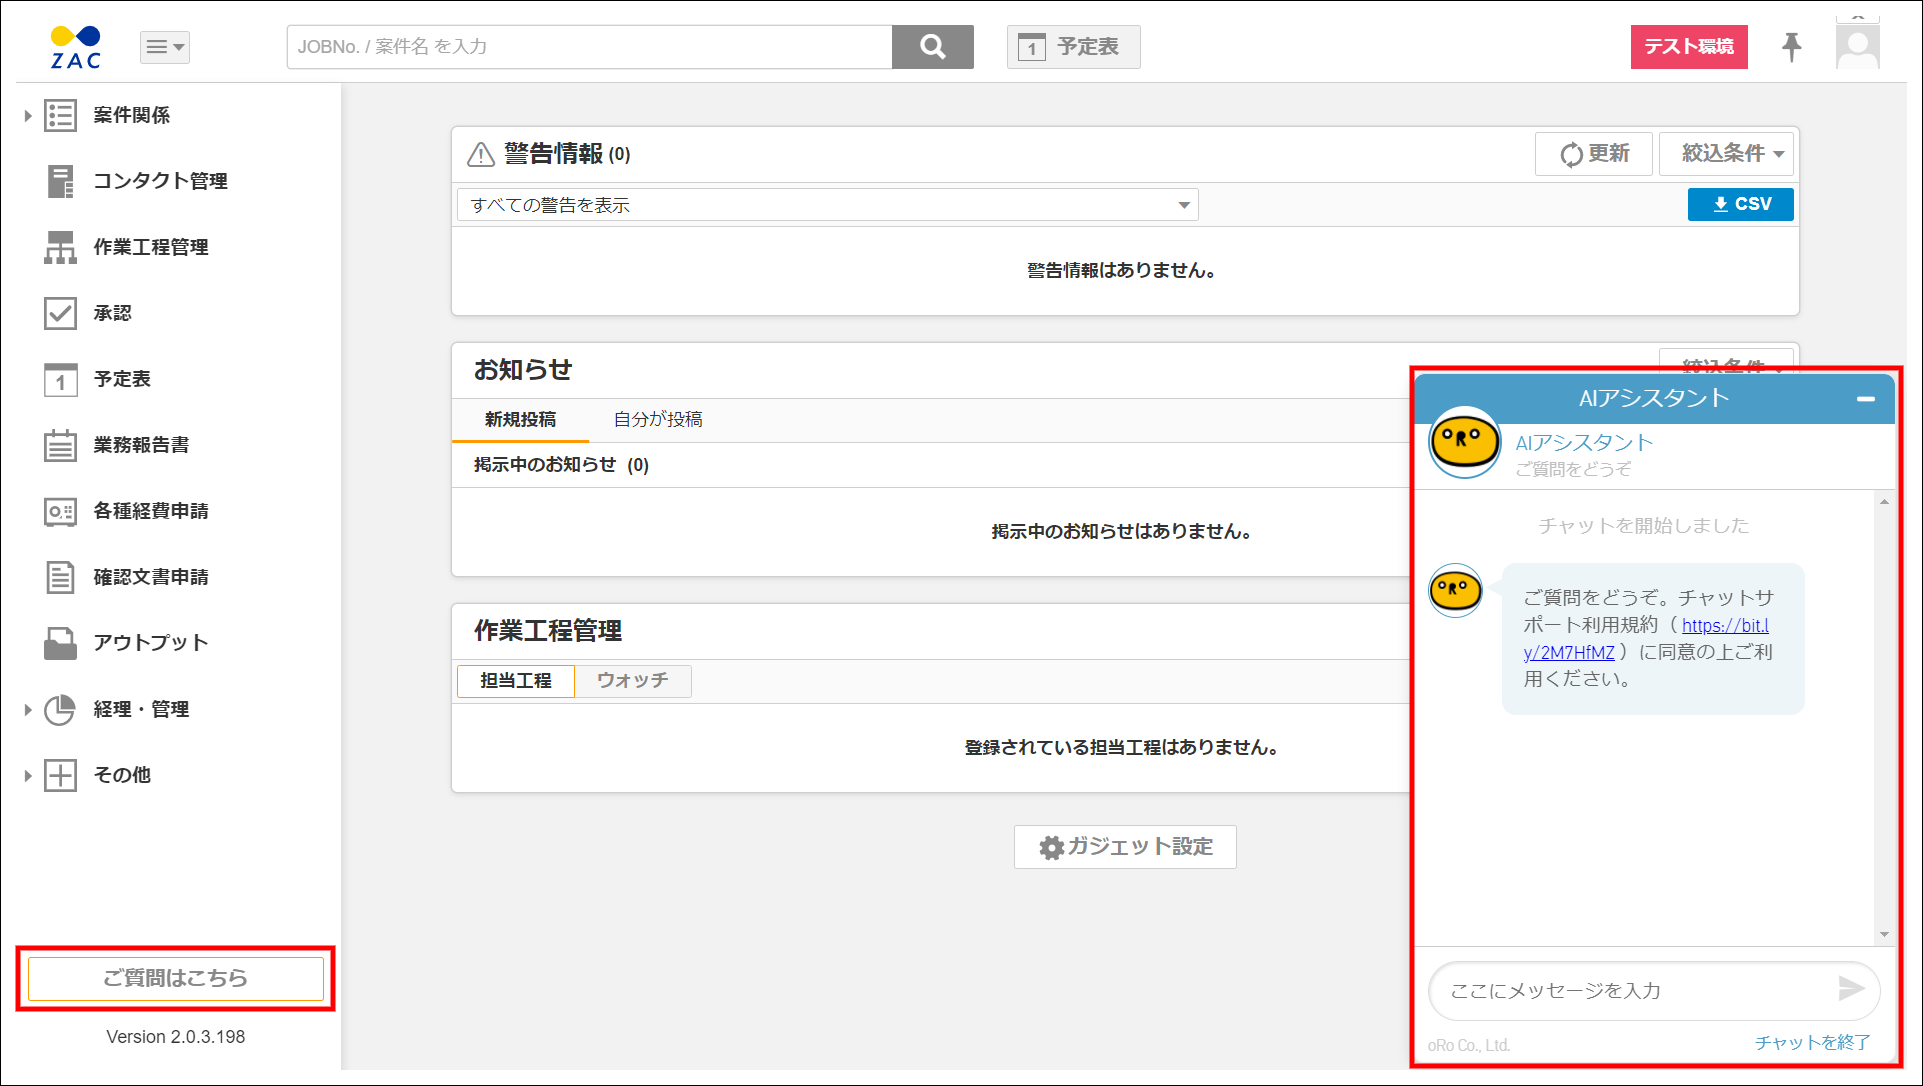Click the search magnifier icon

pos(931,46)
